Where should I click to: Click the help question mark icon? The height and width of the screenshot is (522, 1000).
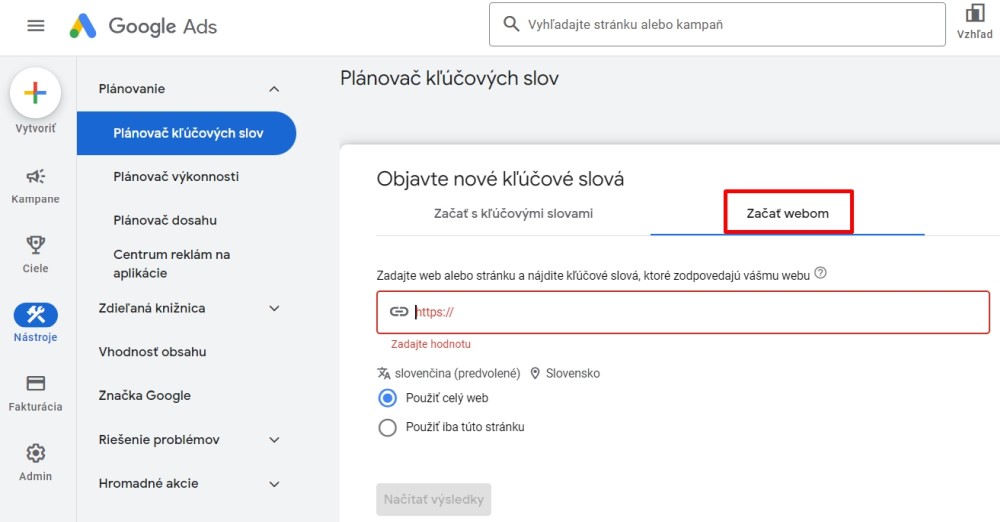tap(821, 273)
